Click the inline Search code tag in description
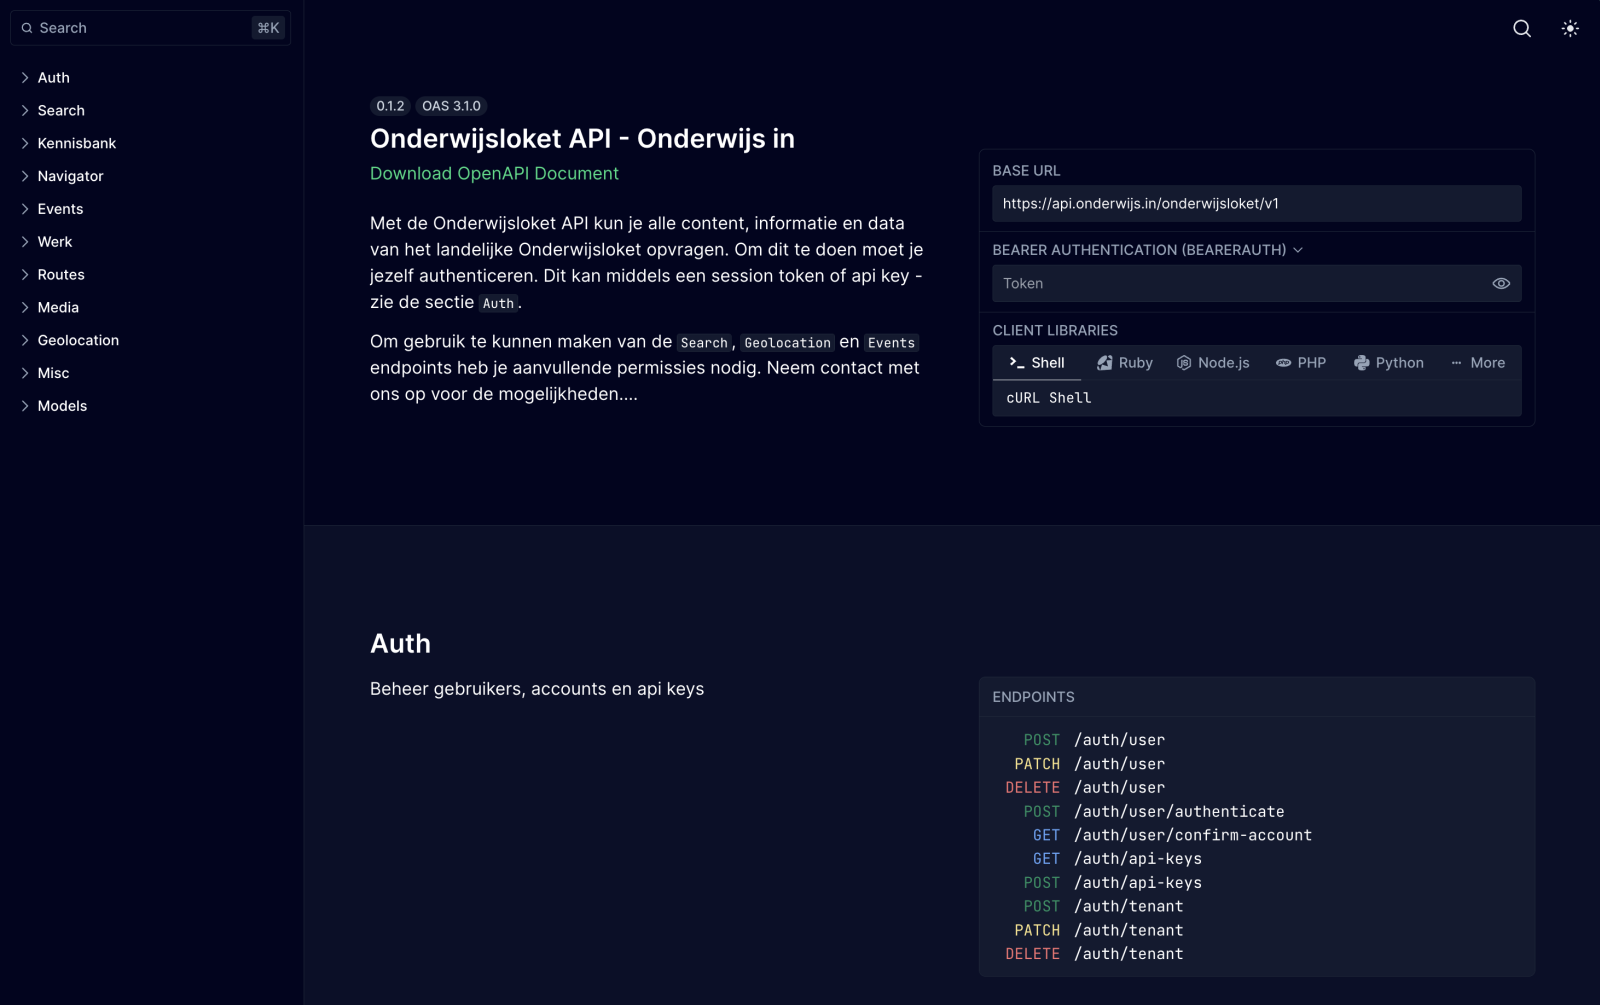 click(704, 343)
